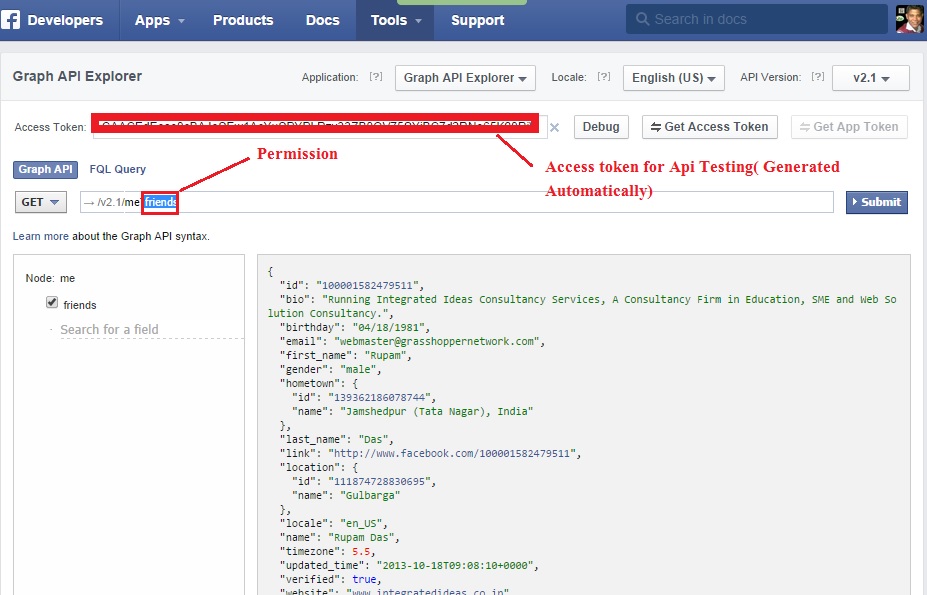Screen dimensions: 927x595
Task: Open the GET method dropdown
Action: click(x=41, y=202)
